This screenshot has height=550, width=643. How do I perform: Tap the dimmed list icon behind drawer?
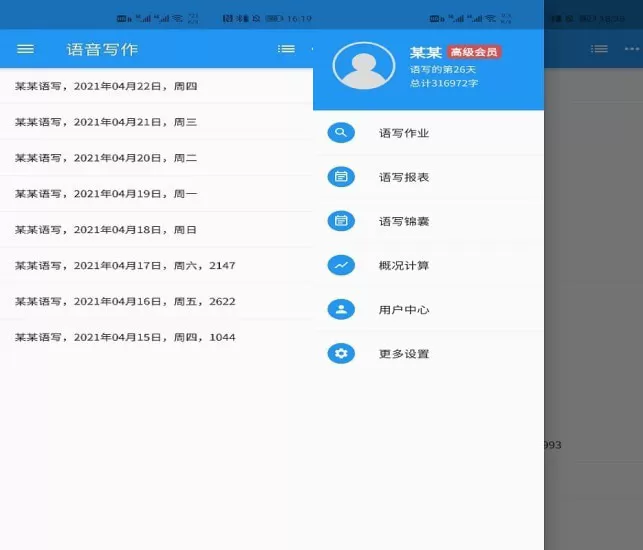pyautogui.click(x=599, y=49)
